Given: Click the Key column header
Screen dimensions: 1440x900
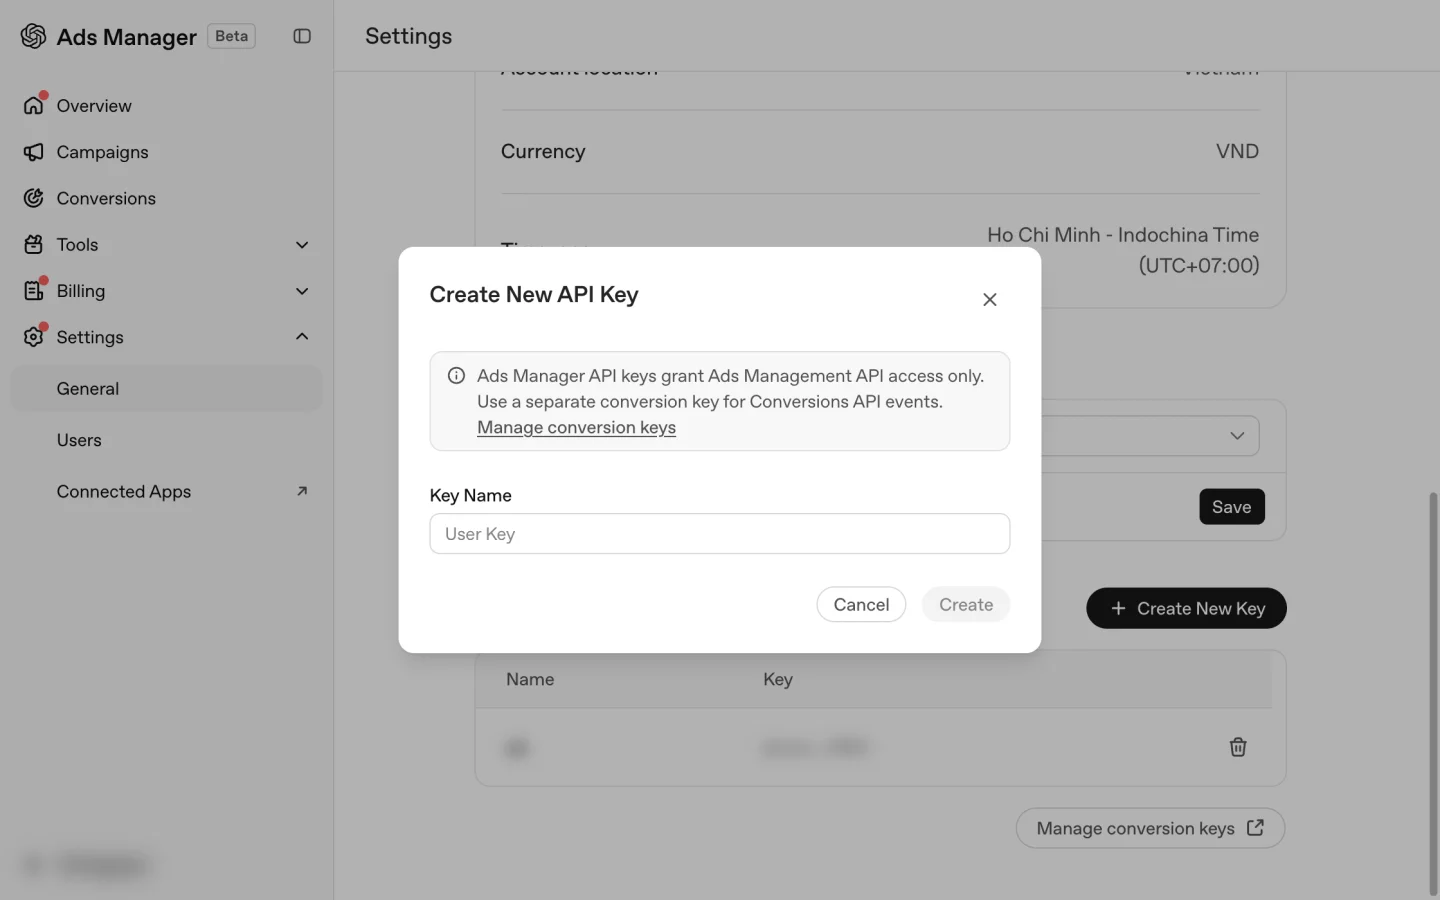Looking at the screenshot, I should (x=778, y=679).
